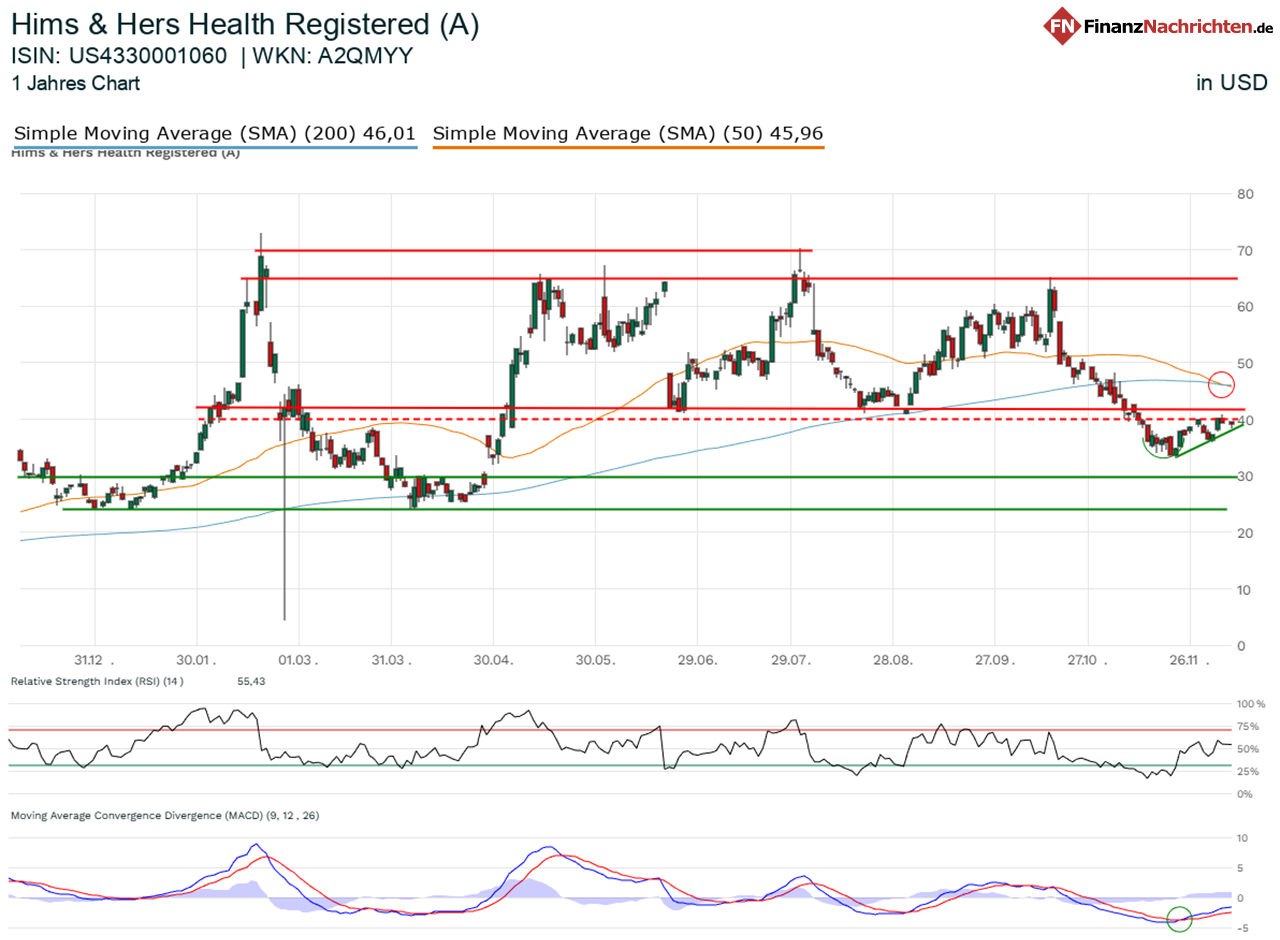Select the 30.04. date on the x-axis
This screenshot has width=1280, height=940.
pyautogui.click(x=493, y=661)
